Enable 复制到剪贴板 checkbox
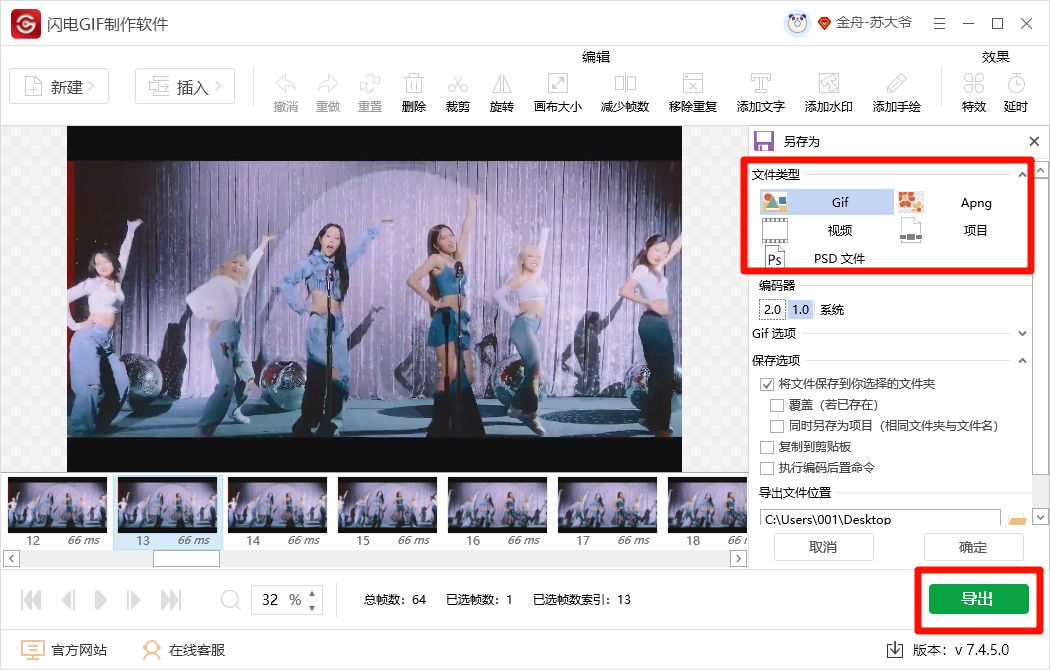 (767, 446)
